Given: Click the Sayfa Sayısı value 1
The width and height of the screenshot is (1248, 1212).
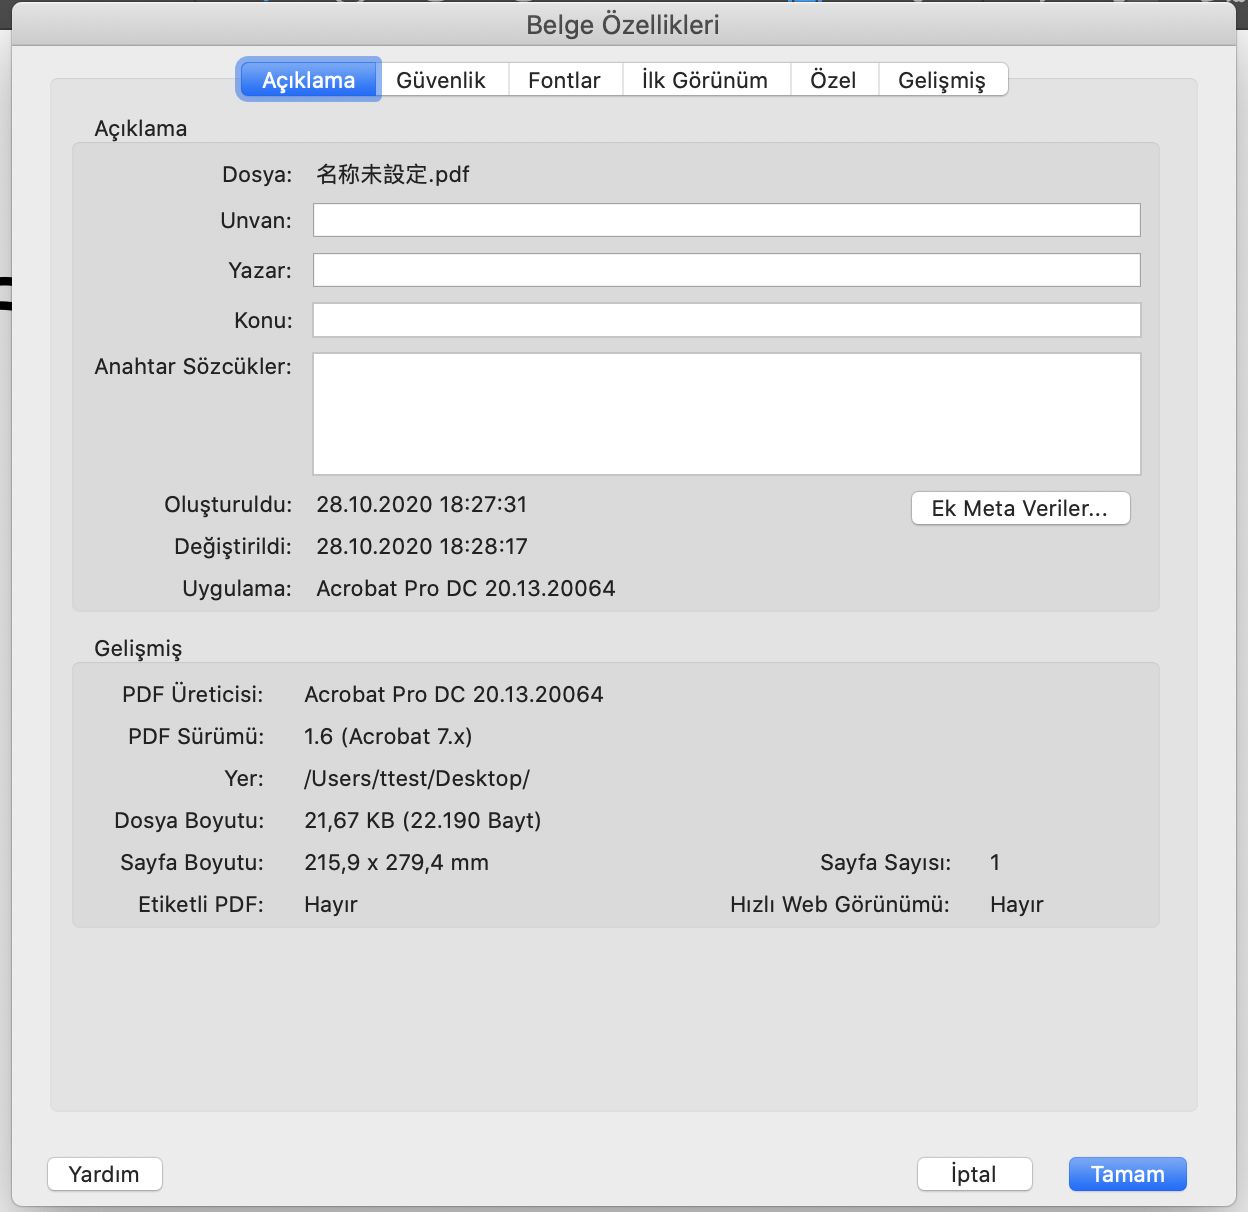Looking at the screenshot, I should click(x=995, y=862).
